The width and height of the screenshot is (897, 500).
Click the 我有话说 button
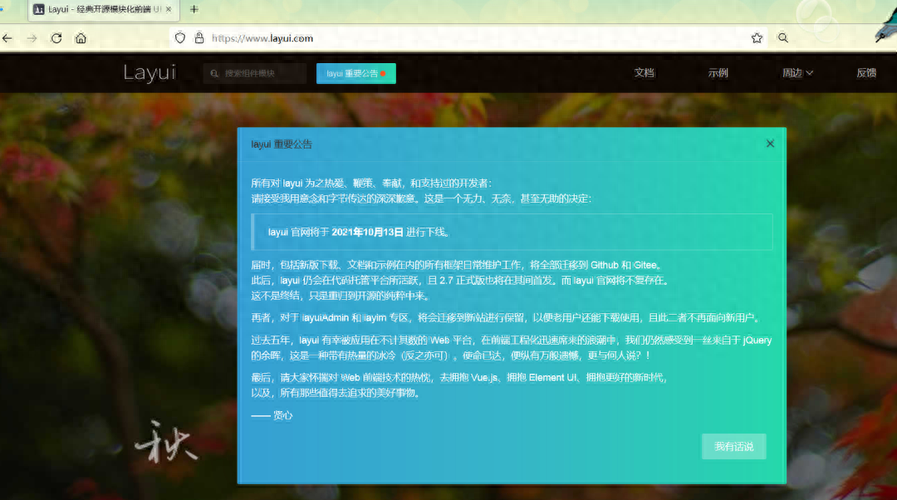(734, 446)
